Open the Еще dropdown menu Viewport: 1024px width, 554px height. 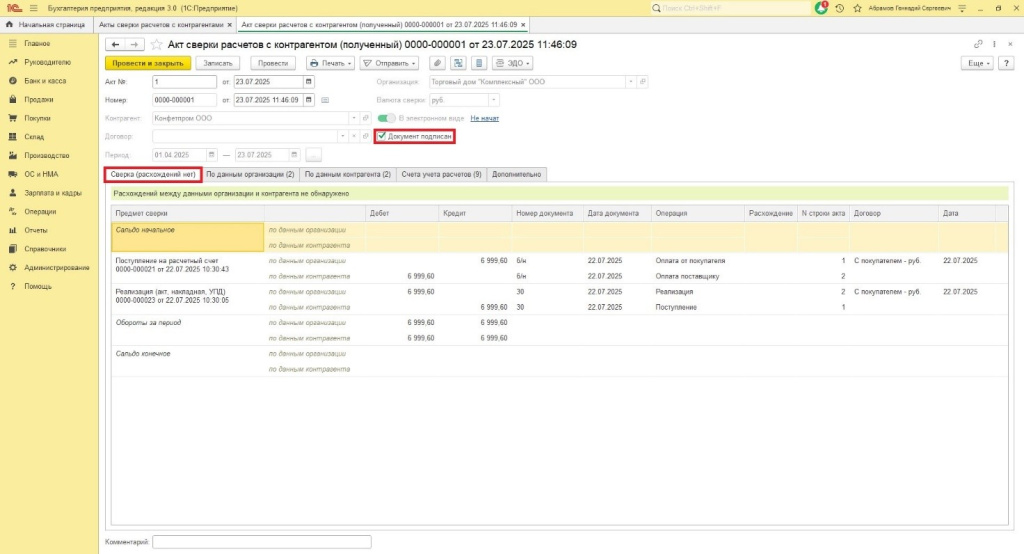976,63
